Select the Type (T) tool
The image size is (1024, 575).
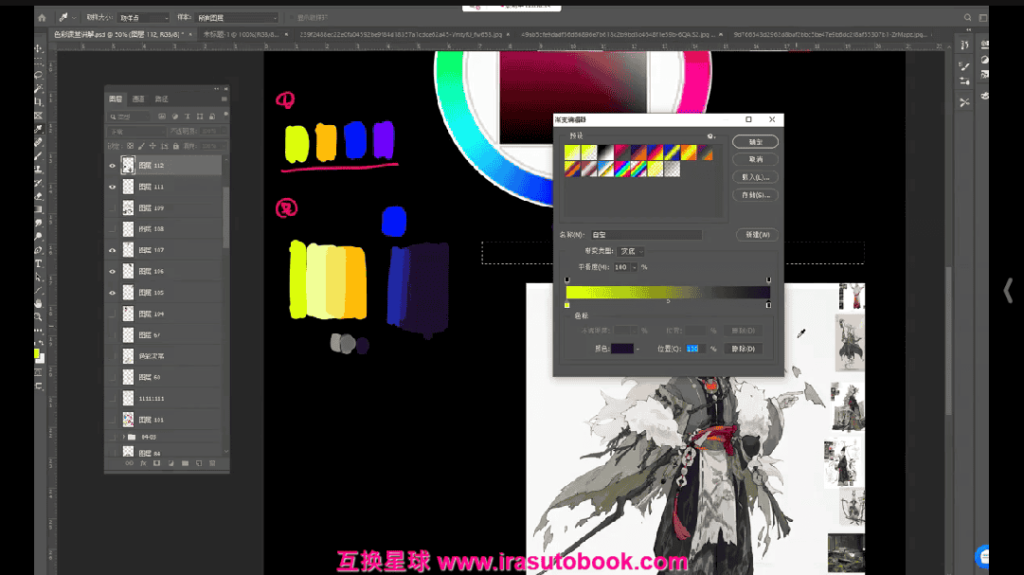coord(39,263)
